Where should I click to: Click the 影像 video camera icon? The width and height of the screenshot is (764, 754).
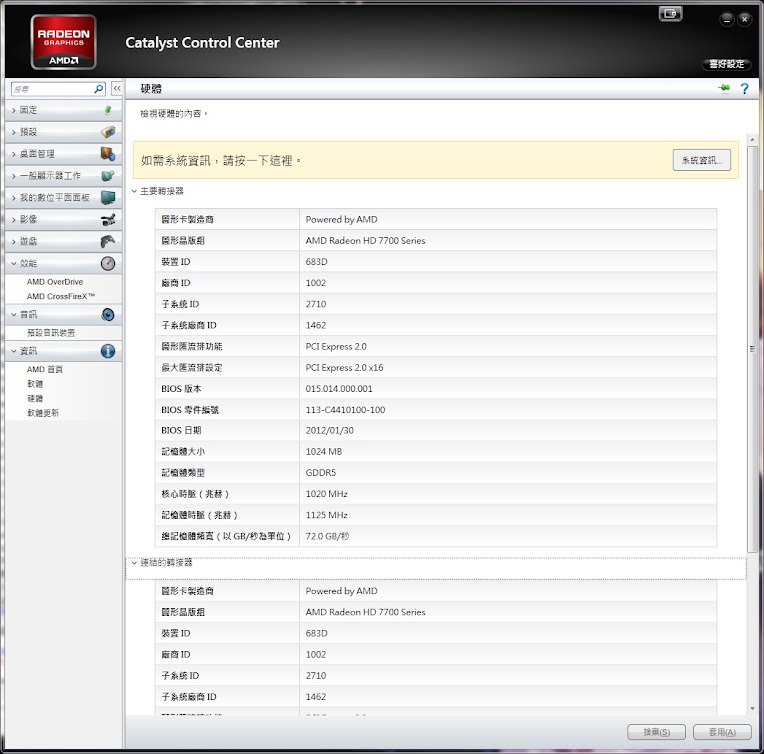pos(108,219)
